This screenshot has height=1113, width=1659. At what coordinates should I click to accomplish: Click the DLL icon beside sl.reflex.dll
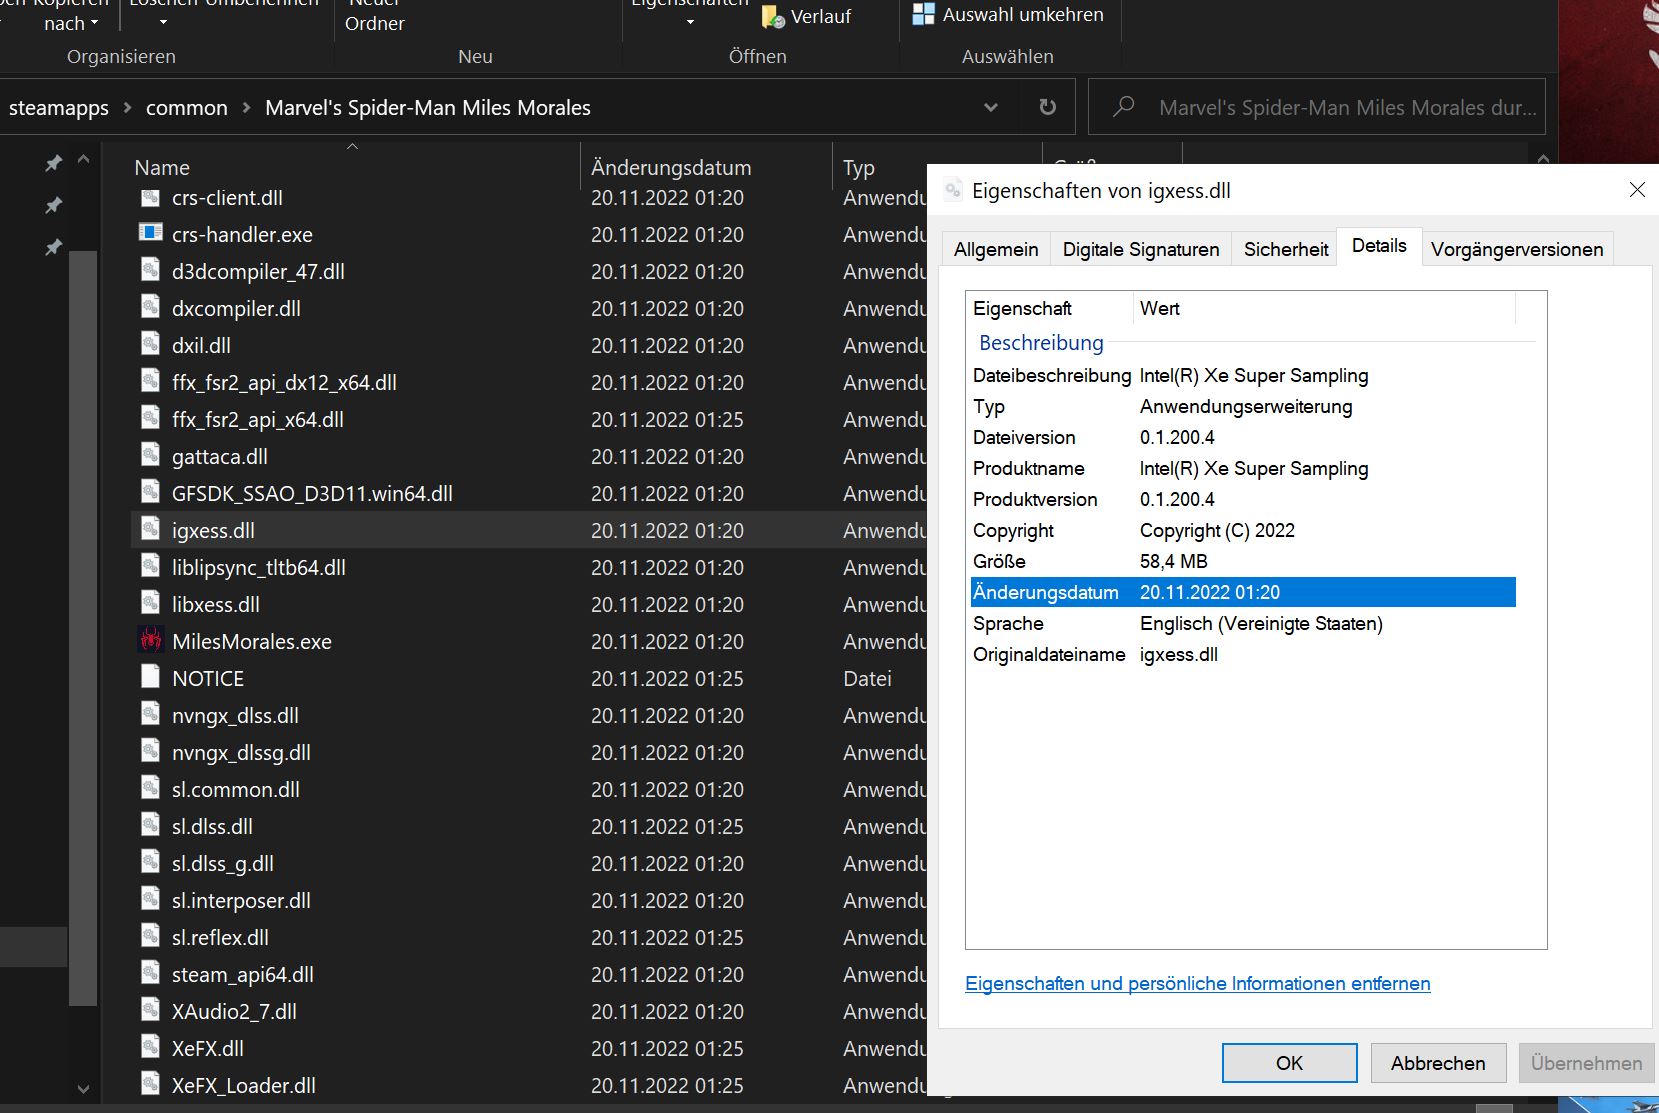[x=150, y=936]
